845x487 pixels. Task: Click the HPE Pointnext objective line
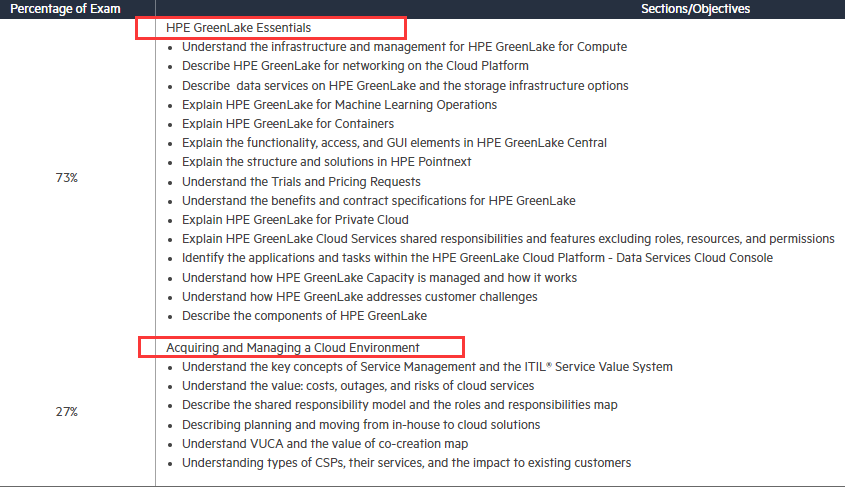pyautogui.click(x=326, y=162)
